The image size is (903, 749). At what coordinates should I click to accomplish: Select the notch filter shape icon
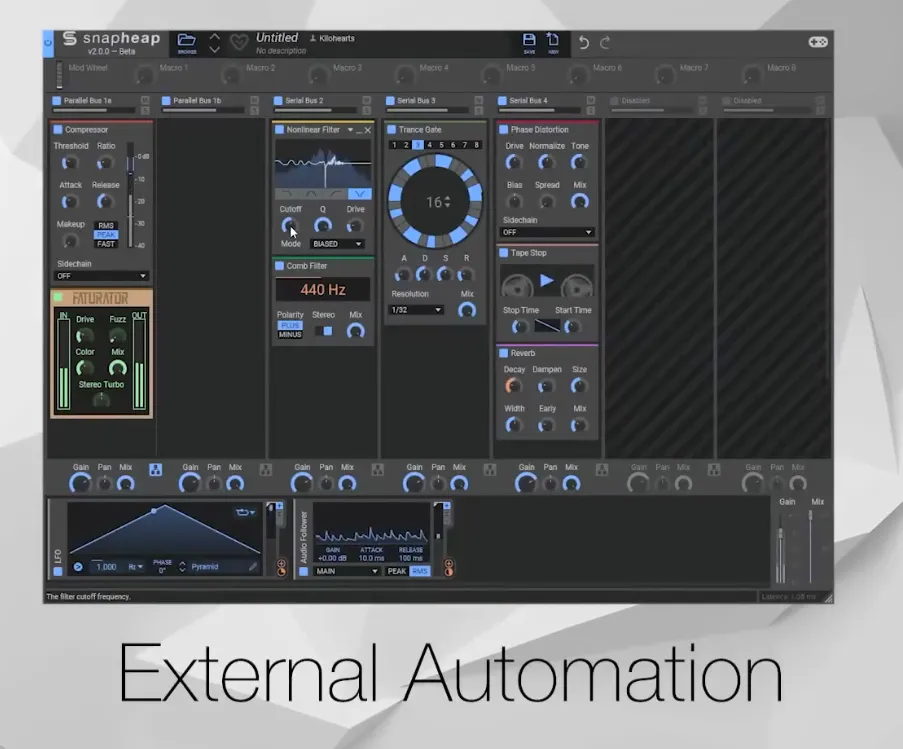click(360, 194)
